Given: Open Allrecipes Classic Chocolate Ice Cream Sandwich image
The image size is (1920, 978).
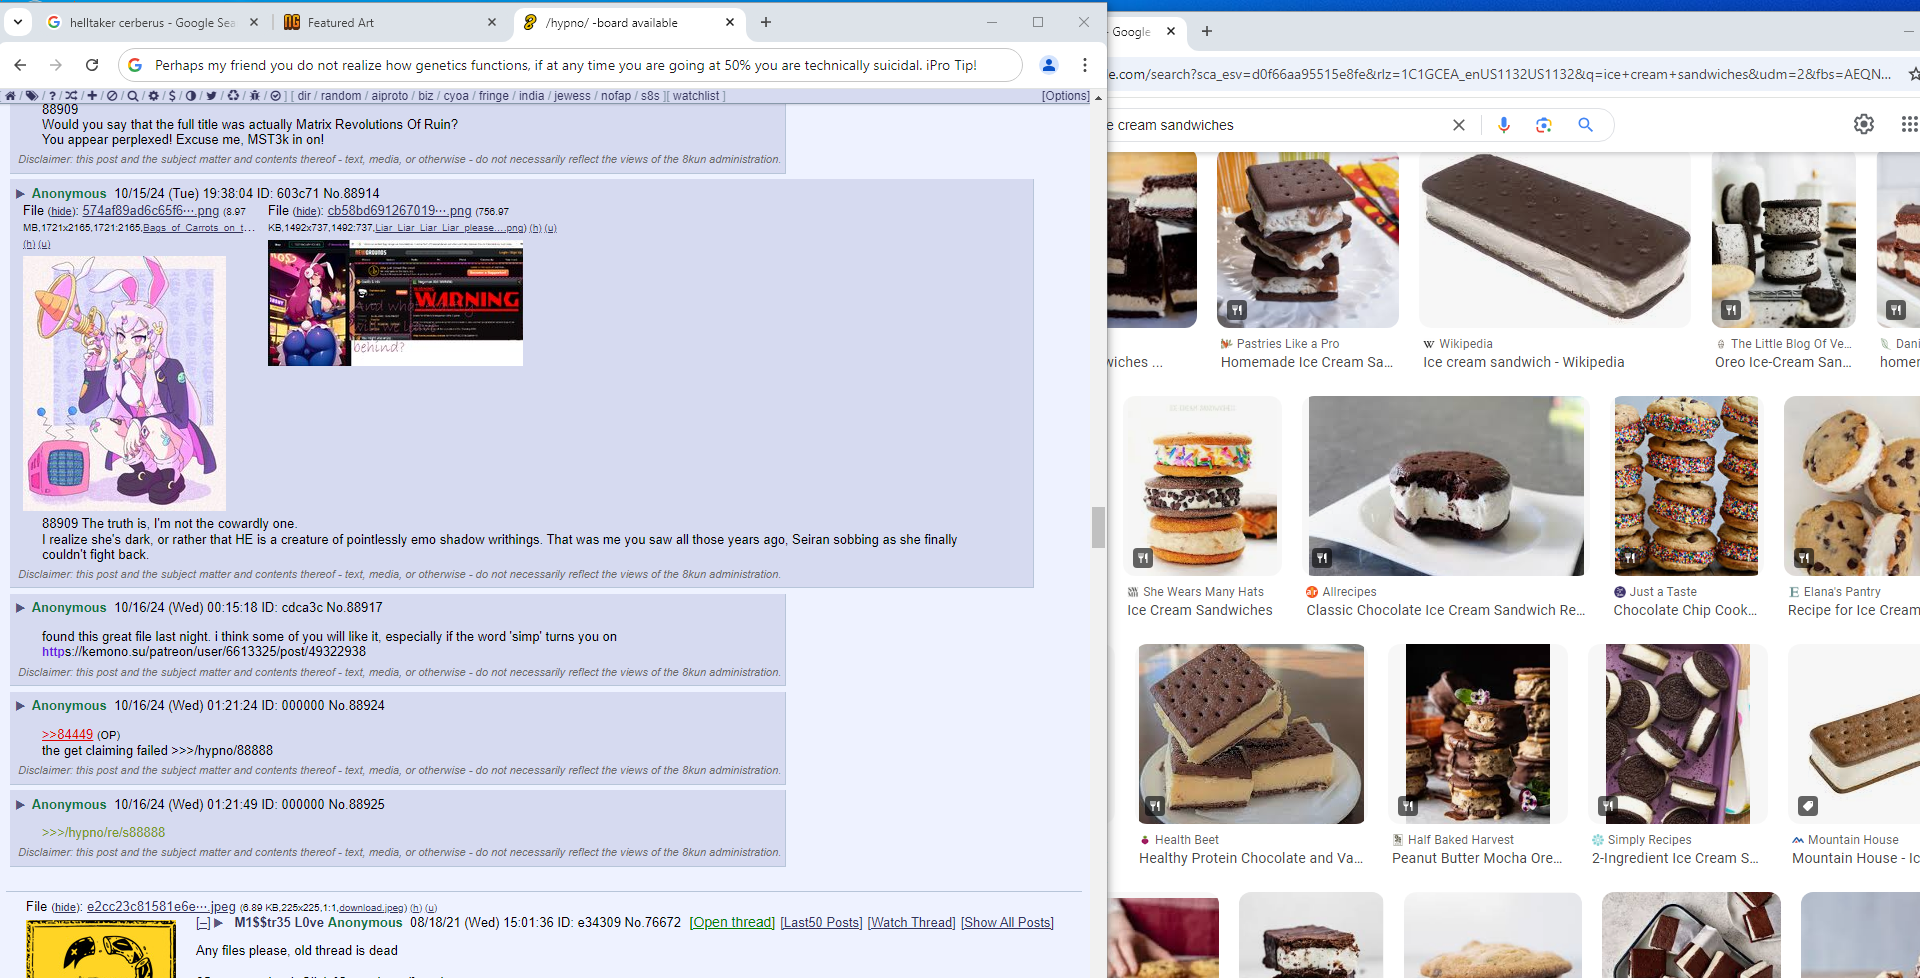Looking at the screenshot, I should pos(1446,486).
